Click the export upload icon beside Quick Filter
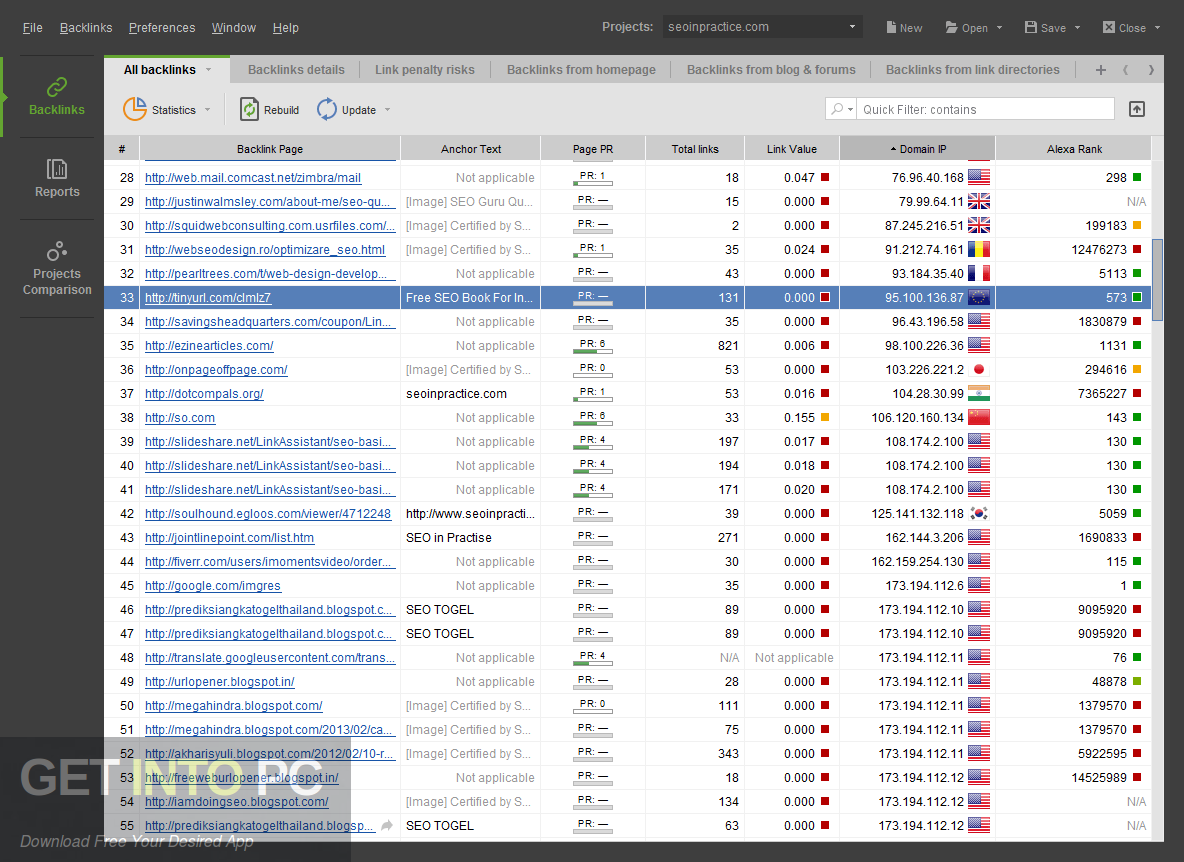The width and height of the screenshot is (1184, 862). tap(1136, 109)
